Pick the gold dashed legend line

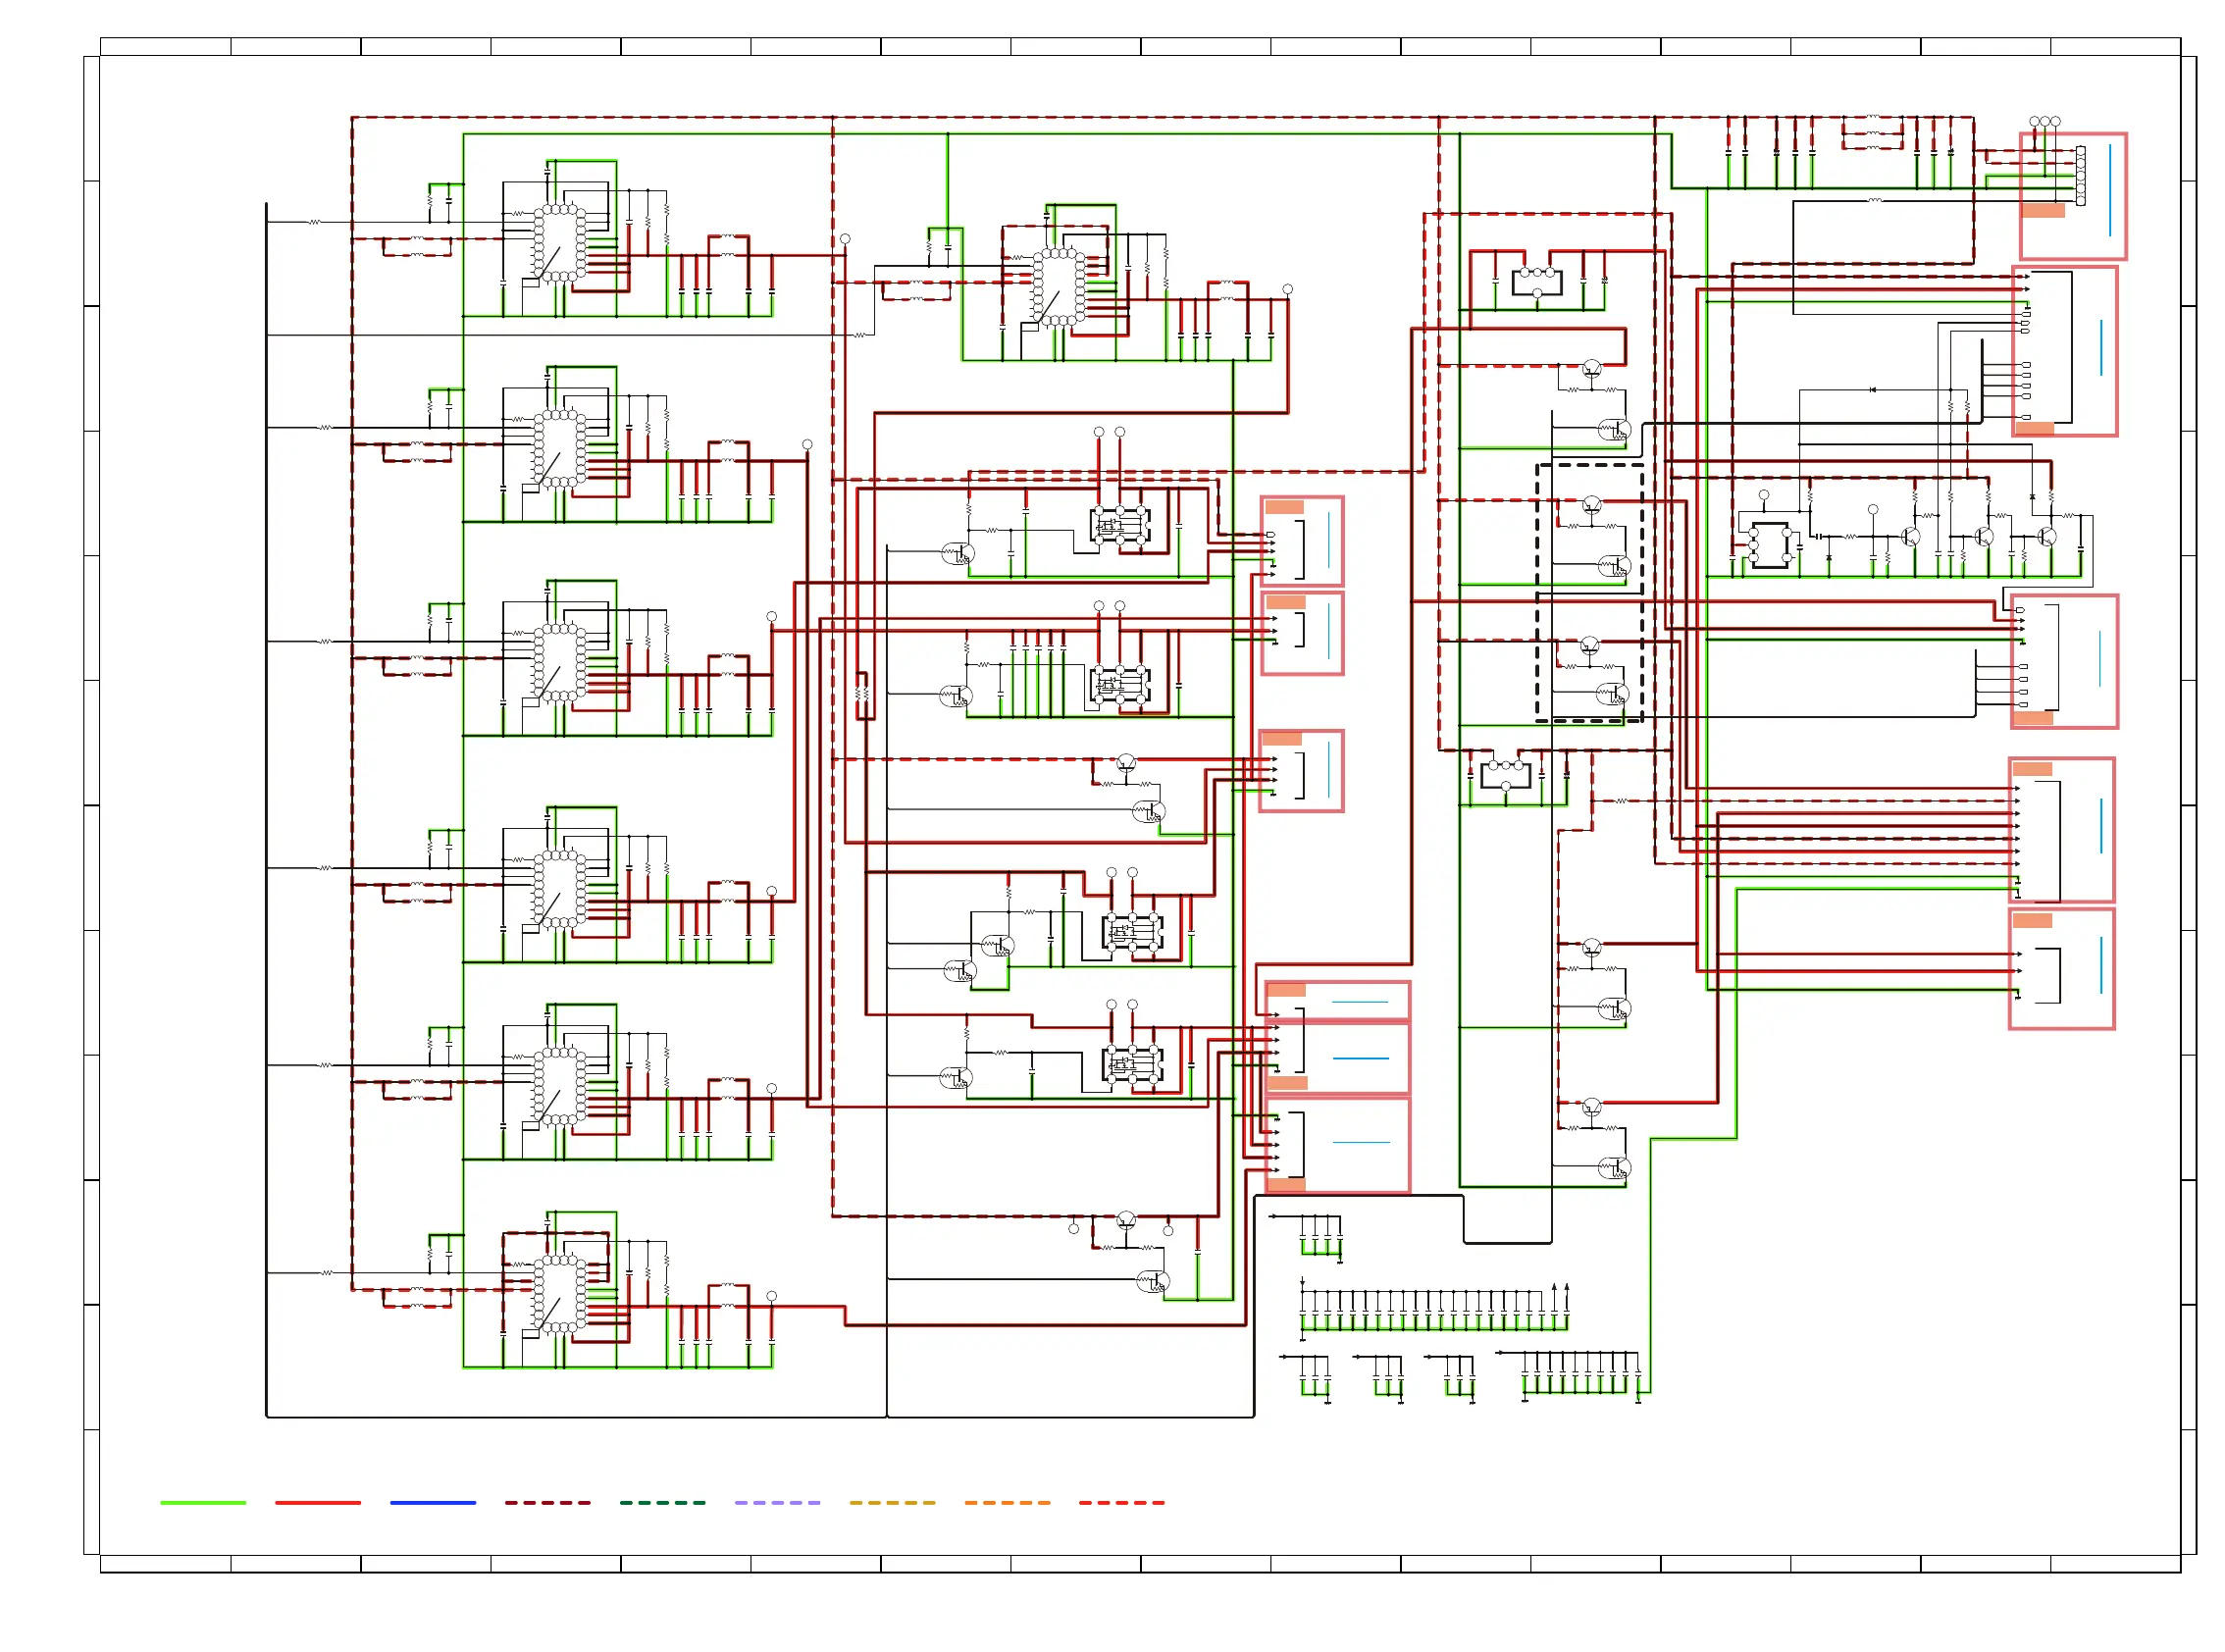(x=893, y=1503)
